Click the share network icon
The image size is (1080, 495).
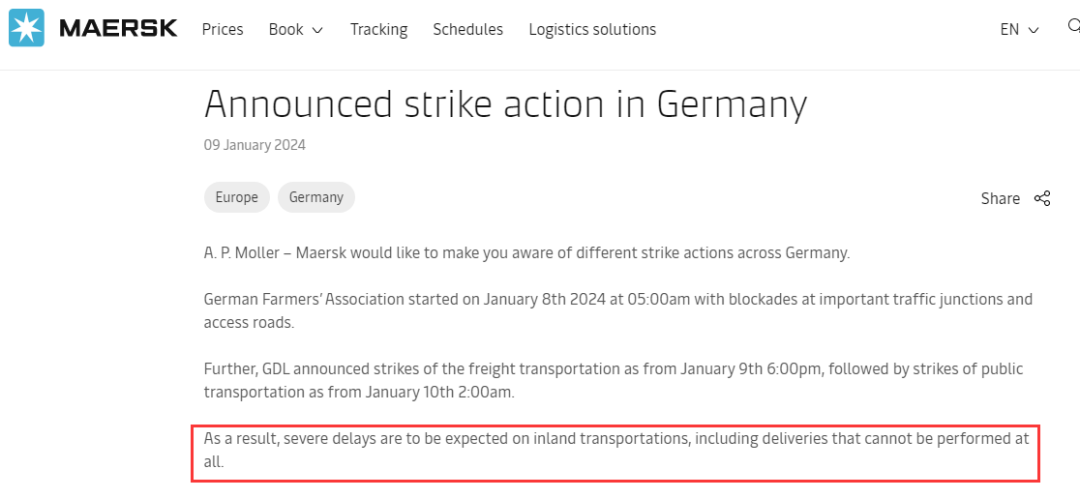click(1042, 198)
